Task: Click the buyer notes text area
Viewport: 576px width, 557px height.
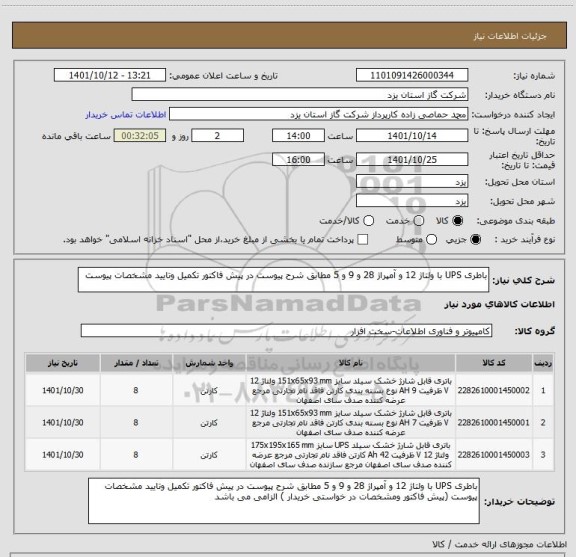Action: [x=284, y=501]
